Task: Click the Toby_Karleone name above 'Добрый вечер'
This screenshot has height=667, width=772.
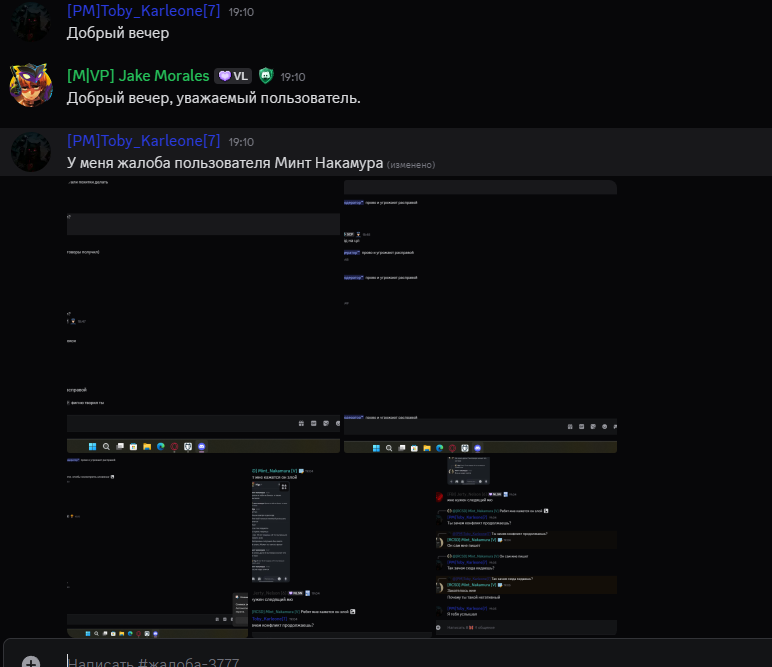Action: click(143, 11)
